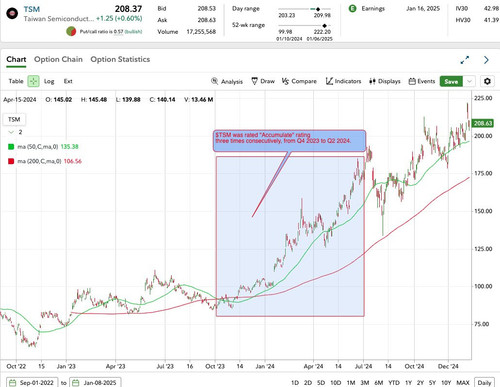500x387 pixels.
Task: Open the Draw tools menu
Action: click(263, 81)
